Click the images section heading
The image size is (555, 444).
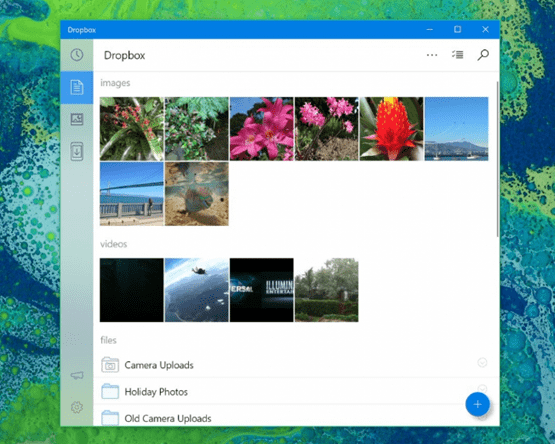115,83
